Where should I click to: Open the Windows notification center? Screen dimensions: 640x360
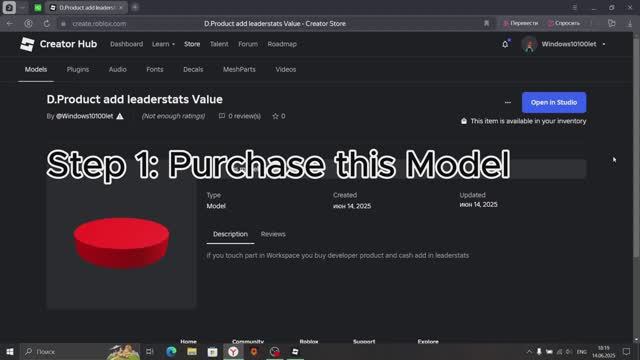tap(626, 351)
